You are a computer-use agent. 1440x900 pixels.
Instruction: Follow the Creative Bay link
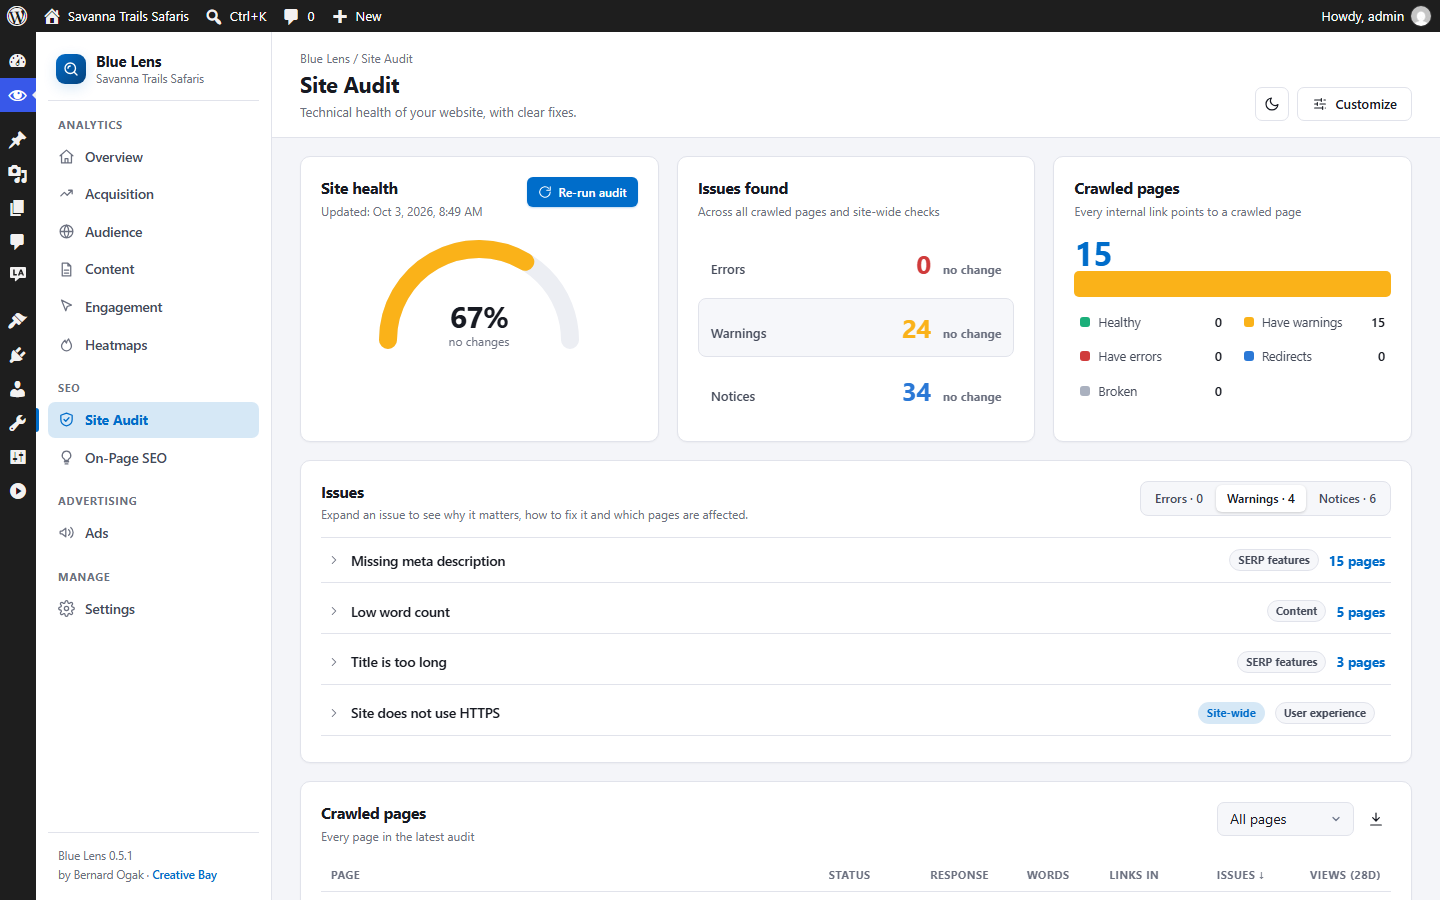coord(185,875)
